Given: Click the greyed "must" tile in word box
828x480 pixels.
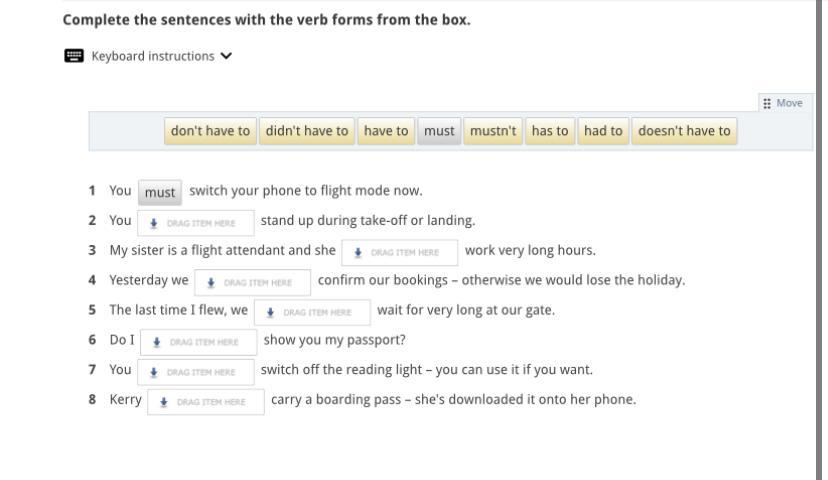Looking at the screenshot, I should (439, 131).
